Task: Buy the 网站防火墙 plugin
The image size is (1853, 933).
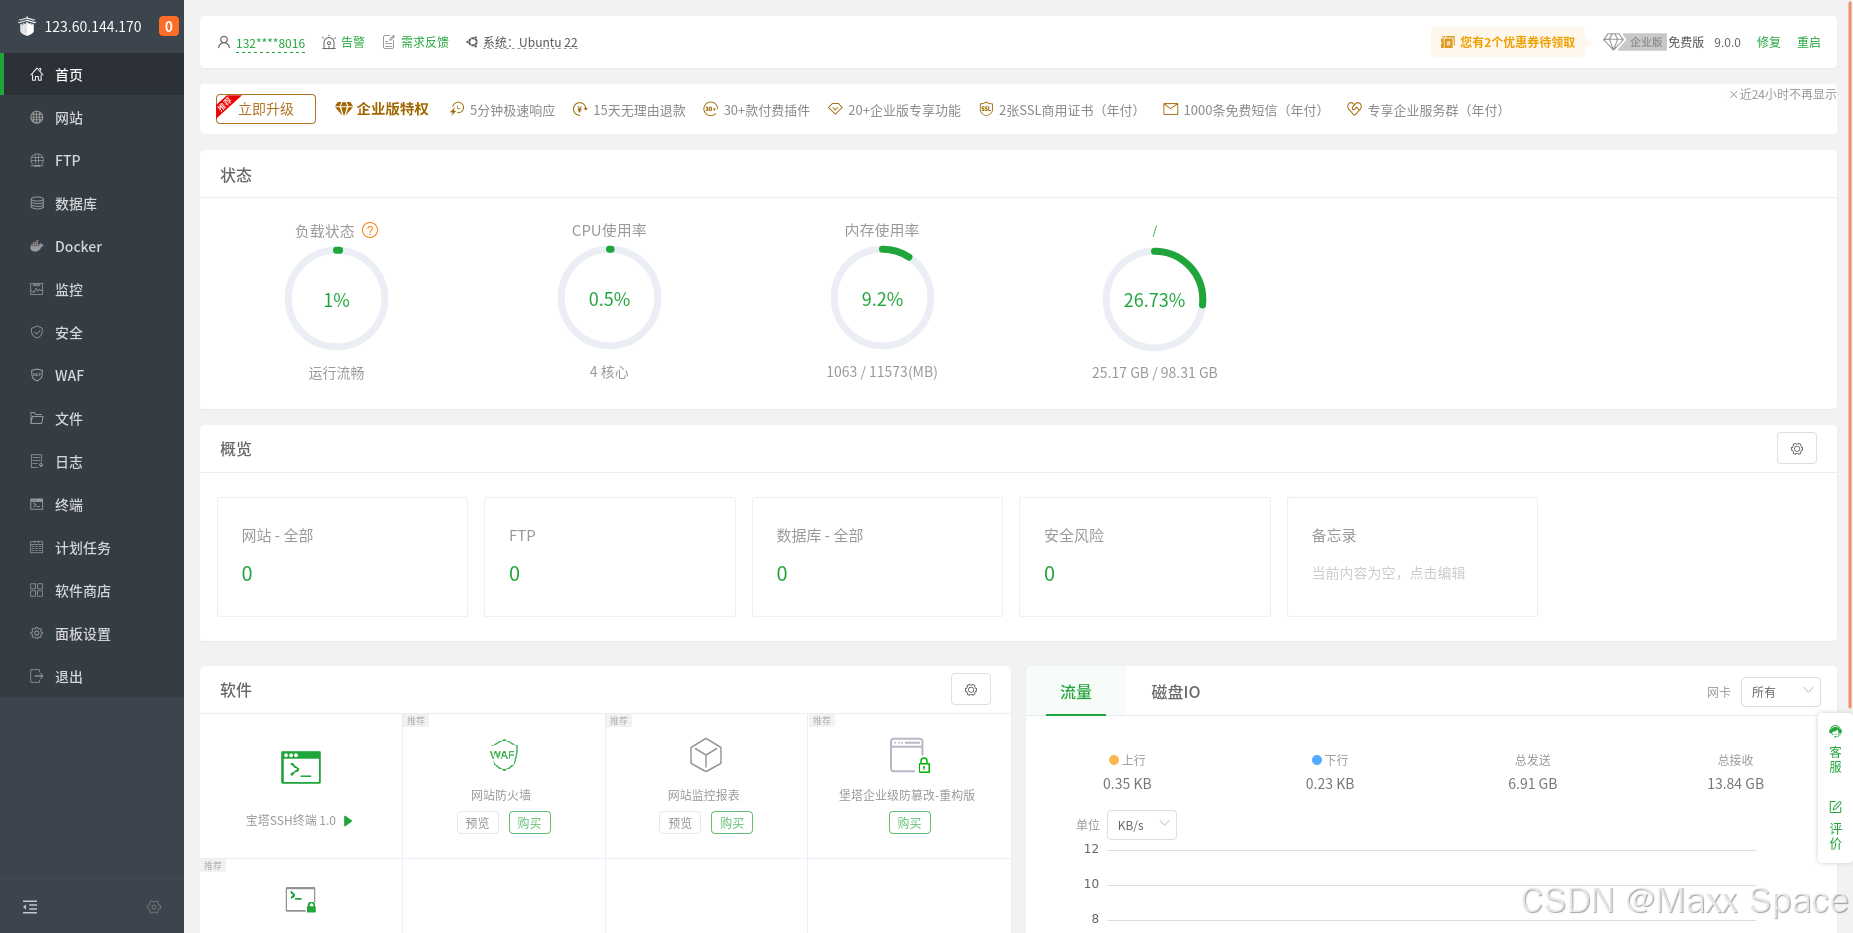Action: [530, 823]
